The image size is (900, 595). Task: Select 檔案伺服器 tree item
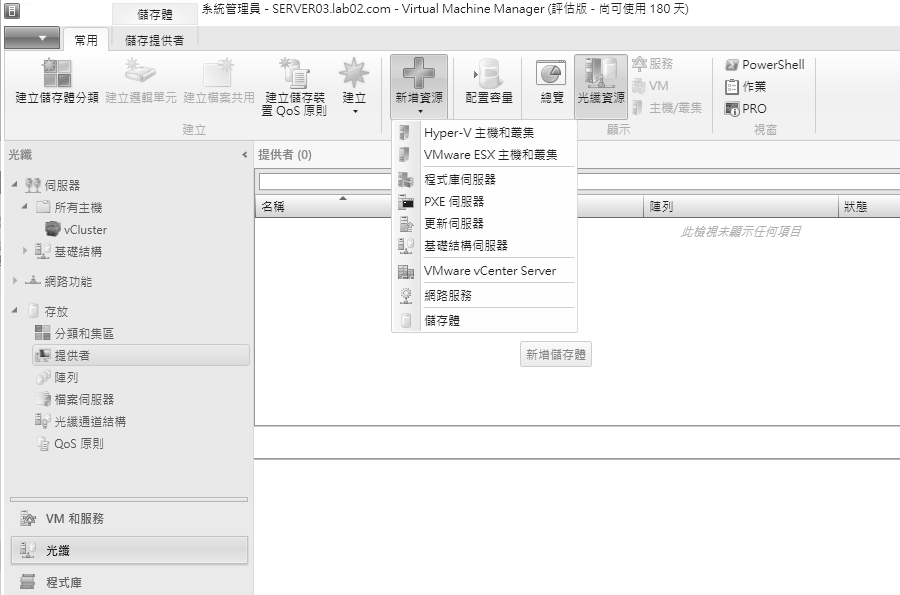84,399
